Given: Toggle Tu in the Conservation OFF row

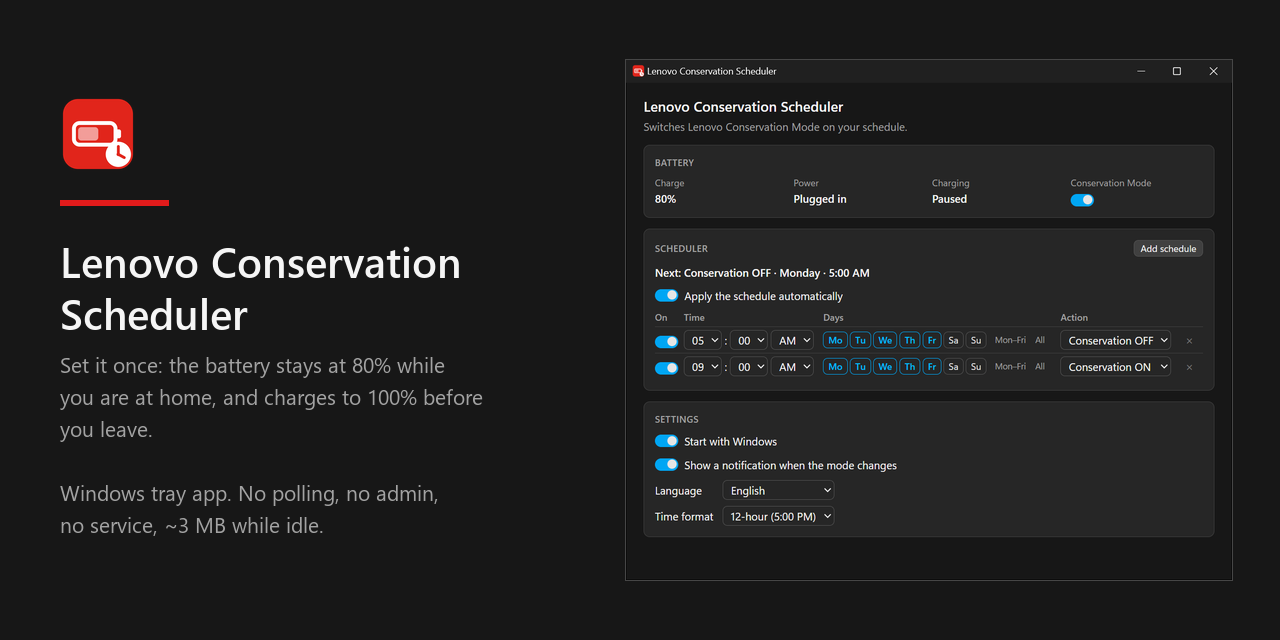Looking at the screenshot, I should click(x=860, y=341).
